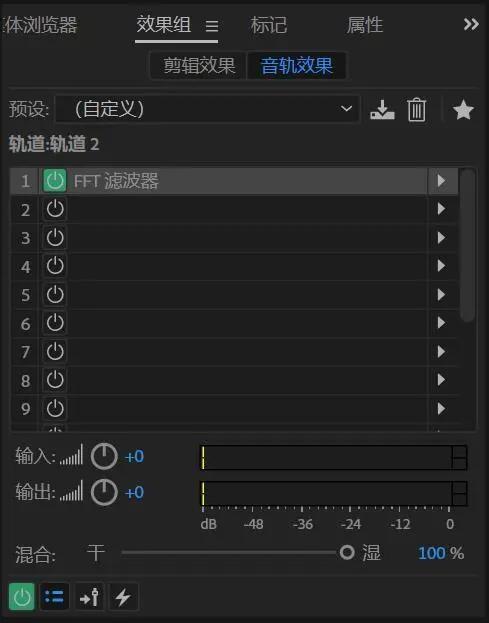Click the save preset download icon

382,110
